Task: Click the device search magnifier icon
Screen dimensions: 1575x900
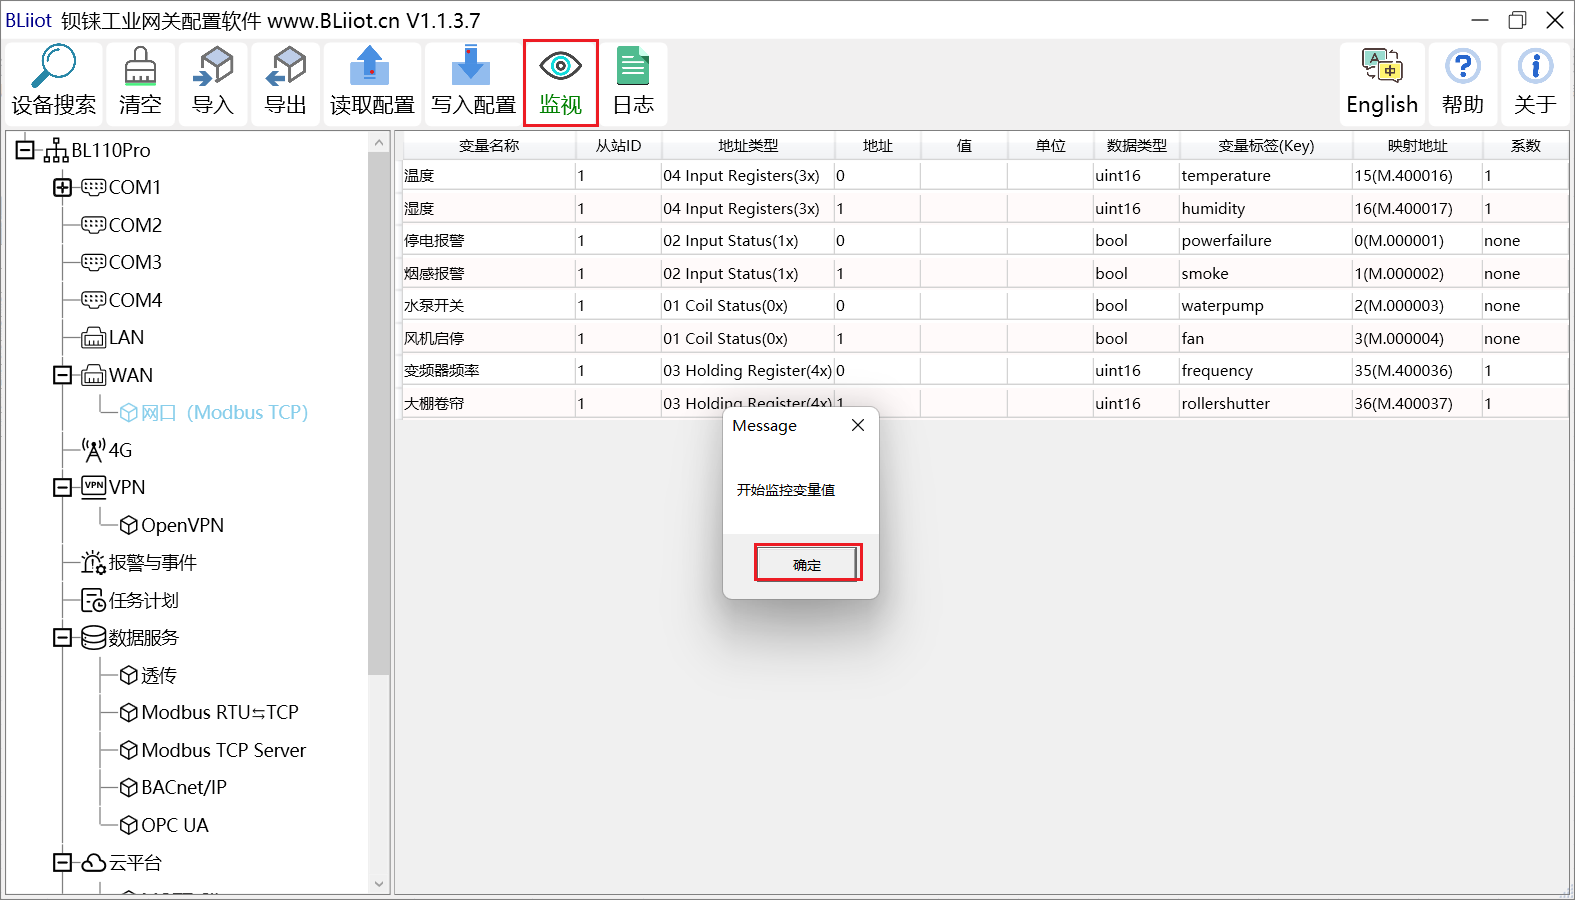Action: pyautogui.click(x=53, y=68)
